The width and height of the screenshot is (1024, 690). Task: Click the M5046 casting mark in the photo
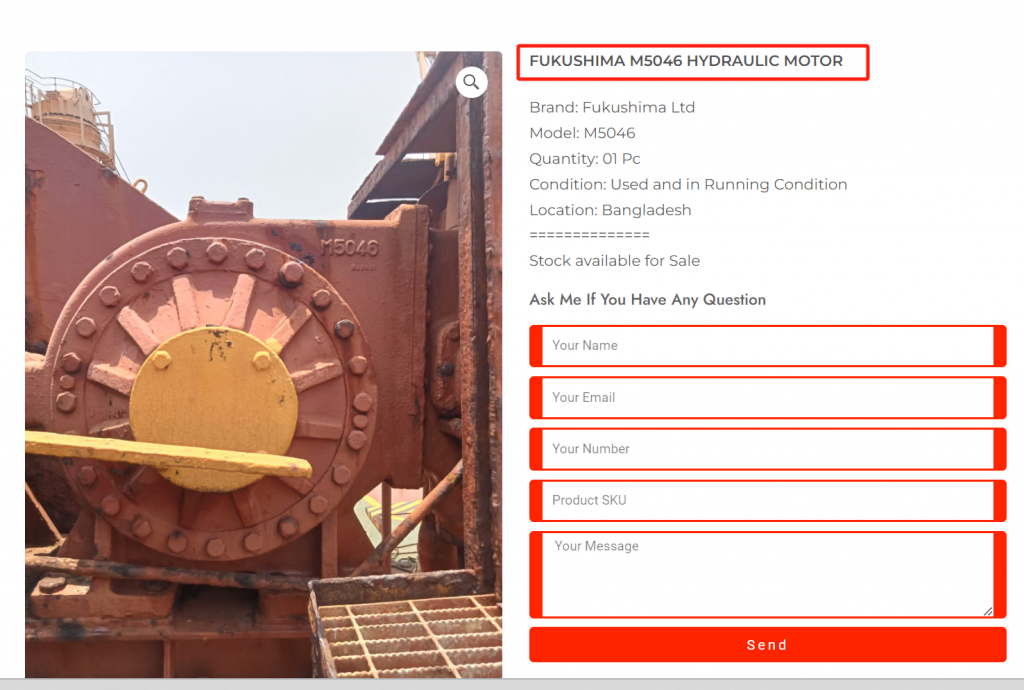point(349,248)
